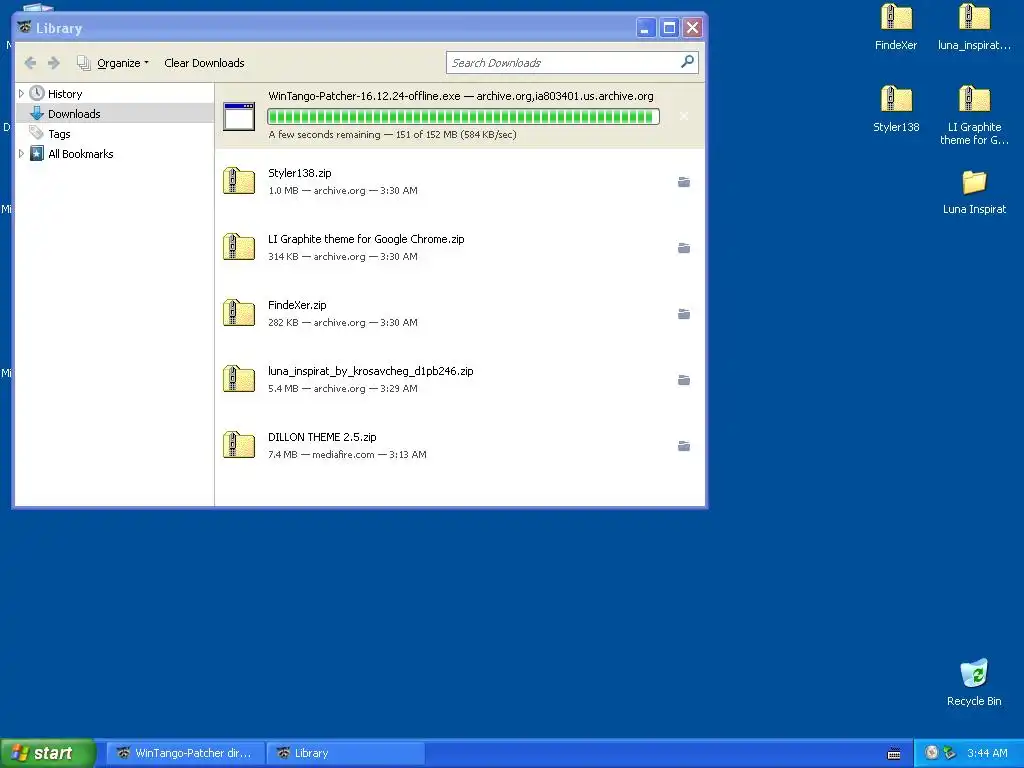This screenshot has height=768, width=1024.
Task: Close the Library window
Action: click(692, 28)
